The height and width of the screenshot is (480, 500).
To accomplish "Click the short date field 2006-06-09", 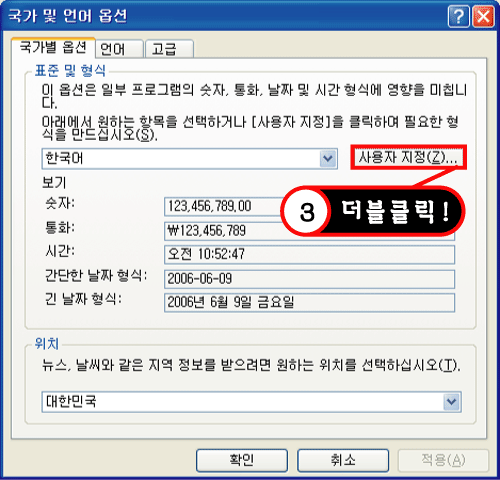I will point(309,279).
